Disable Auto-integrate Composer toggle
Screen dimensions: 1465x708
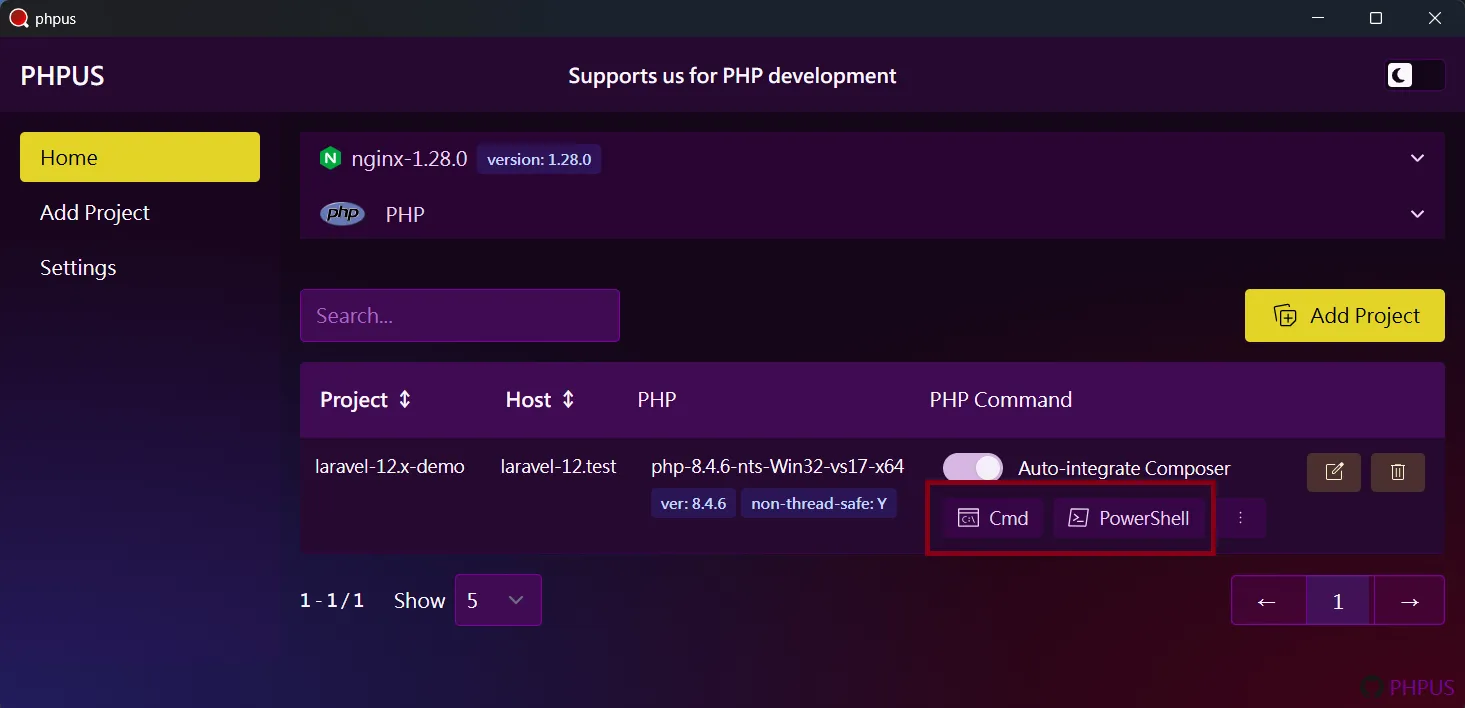point(972,468)
